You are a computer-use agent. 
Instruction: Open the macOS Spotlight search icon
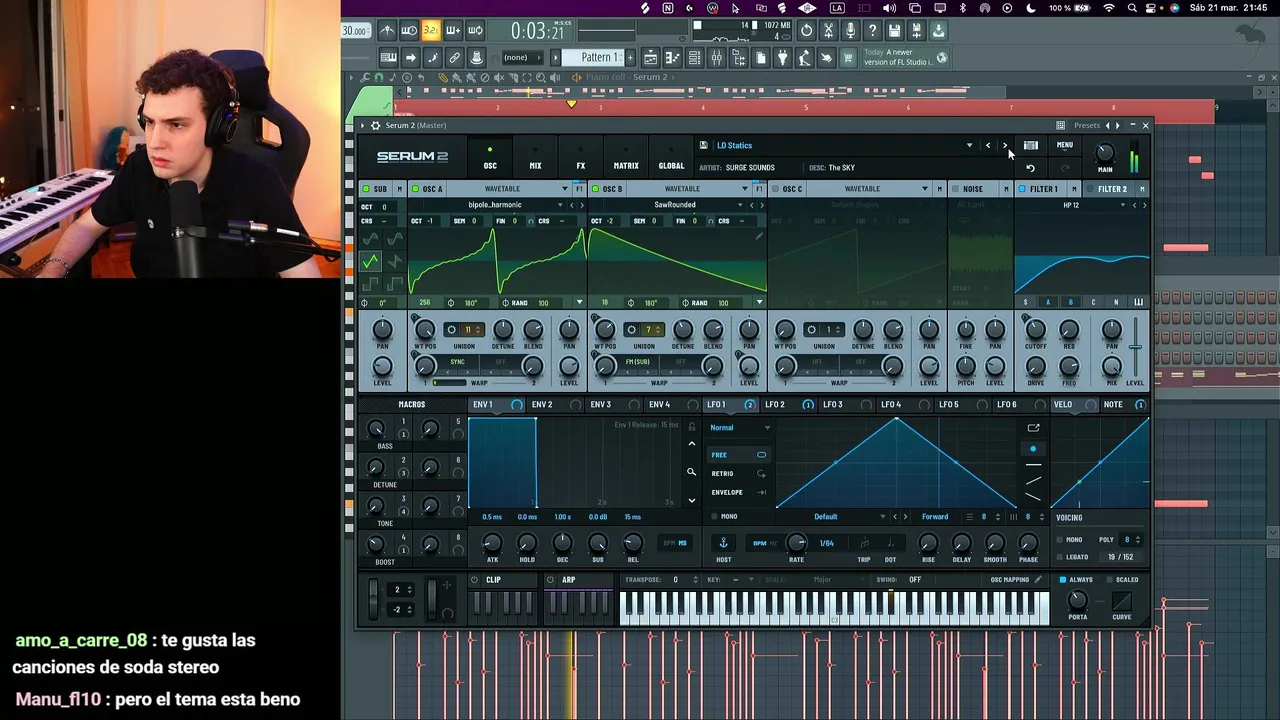pos(1132,8)
